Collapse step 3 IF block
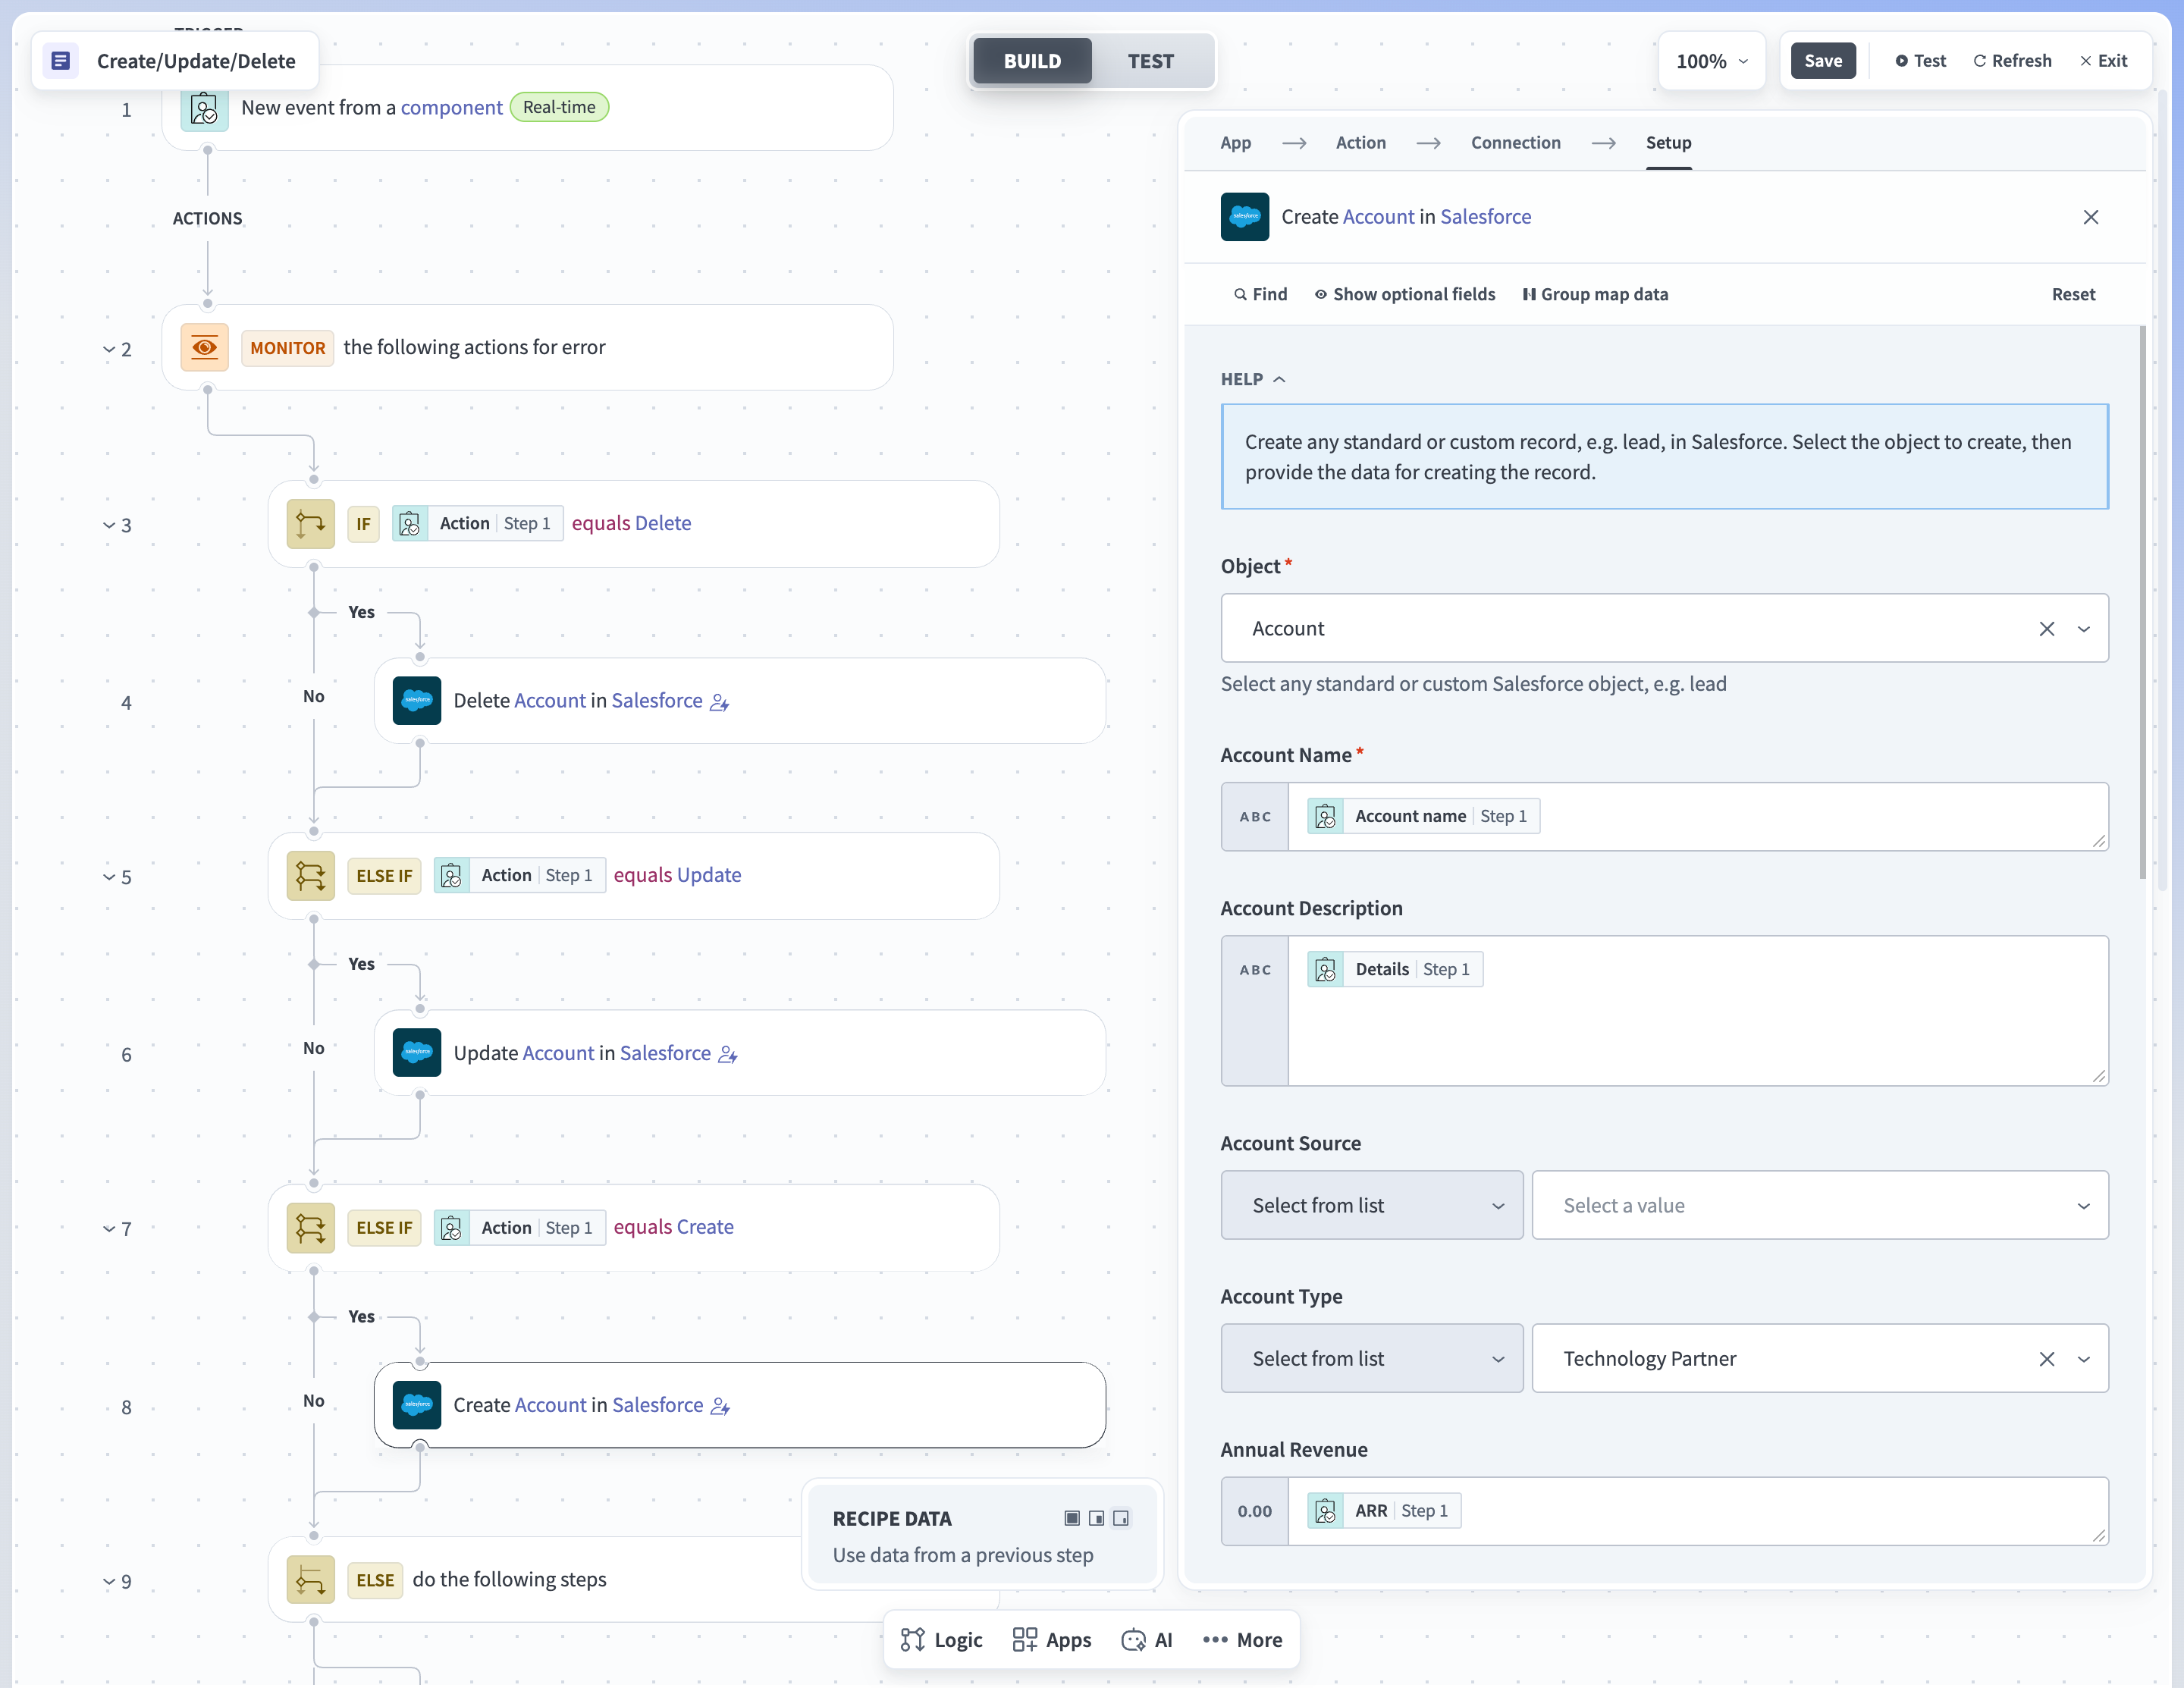Screen dimensions: 2184x1688 tap(109, 525)
